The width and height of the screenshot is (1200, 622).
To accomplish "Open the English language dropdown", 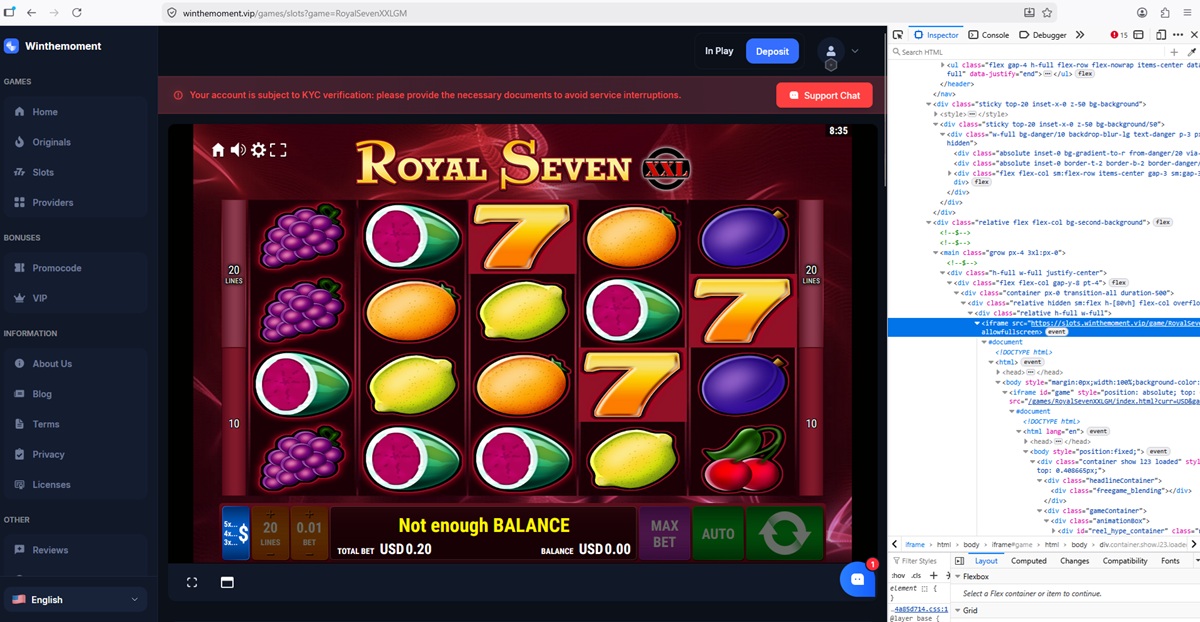I will [x=75, y=599].
